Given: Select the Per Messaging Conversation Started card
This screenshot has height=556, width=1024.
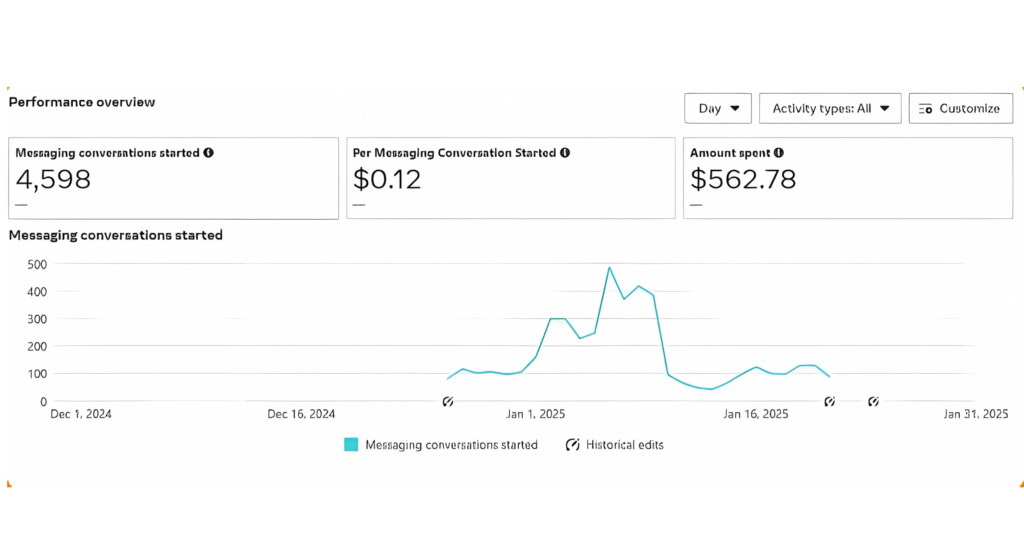Looking at the screenshot, I should [x=510, y=178].
